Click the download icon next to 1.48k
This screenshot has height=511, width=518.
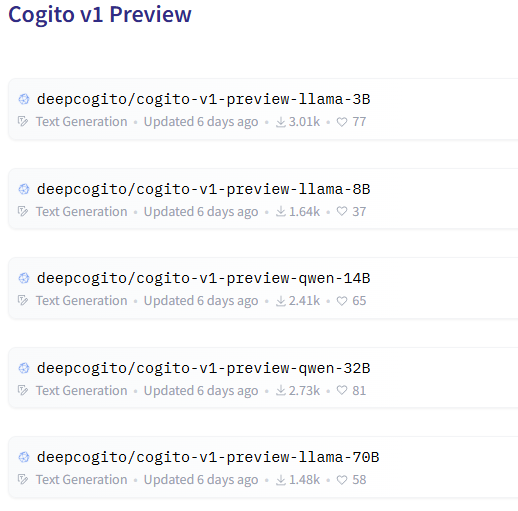[281, 480]
